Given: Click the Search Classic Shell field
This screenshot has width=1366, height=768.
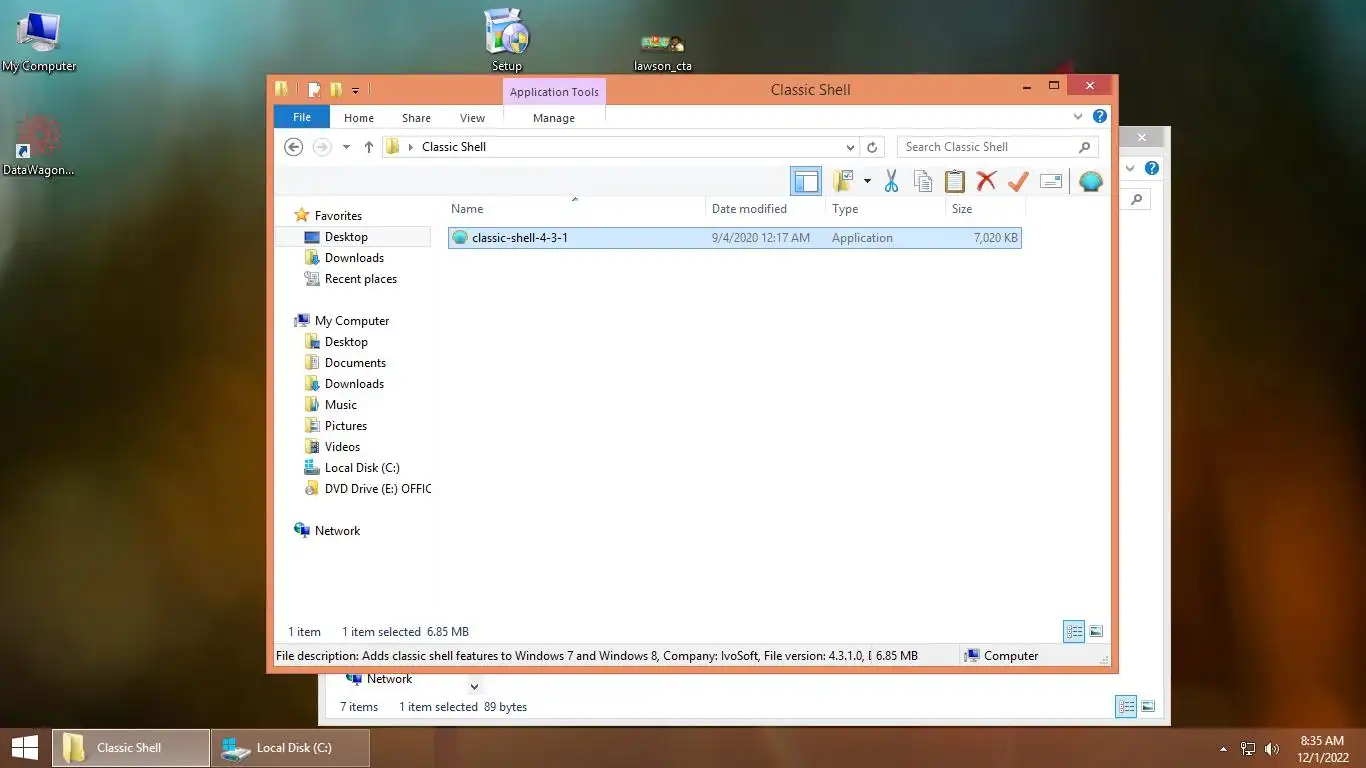Looking at the screenshot, I should (988, 147).
